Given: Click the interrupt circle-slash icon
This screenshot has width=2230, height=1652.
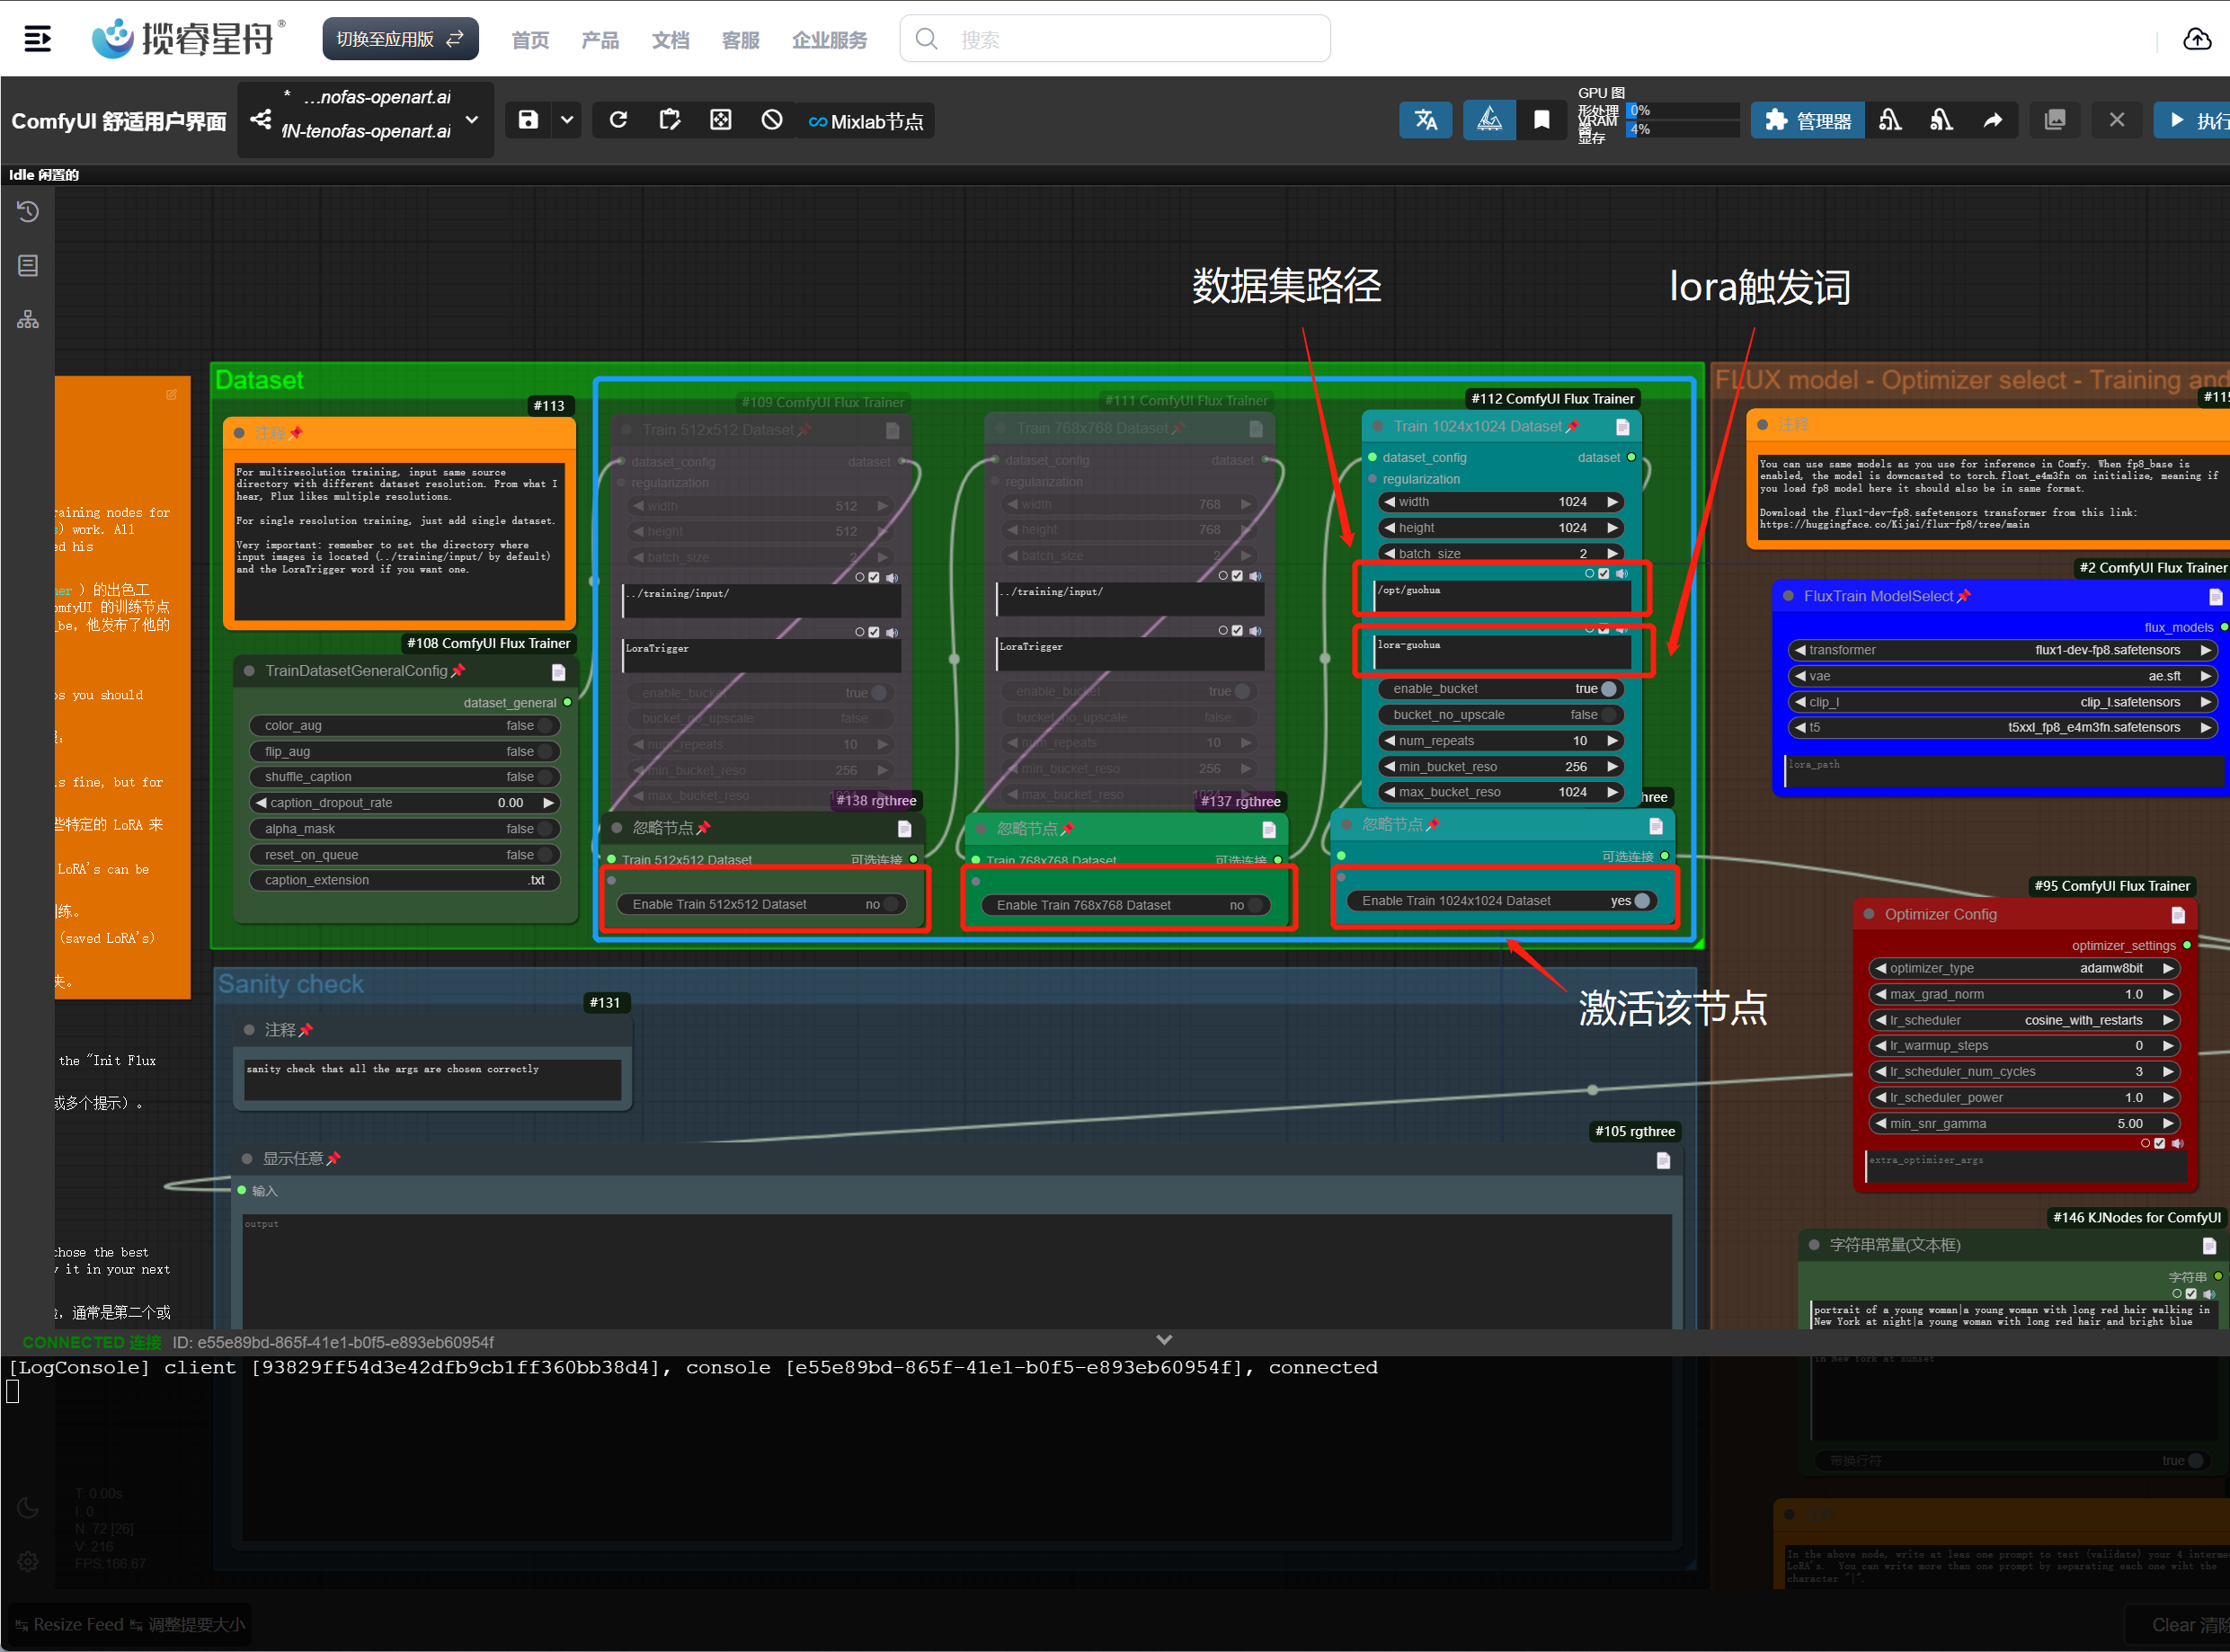Looking at the screenshot, I should (x=771, y=120).
